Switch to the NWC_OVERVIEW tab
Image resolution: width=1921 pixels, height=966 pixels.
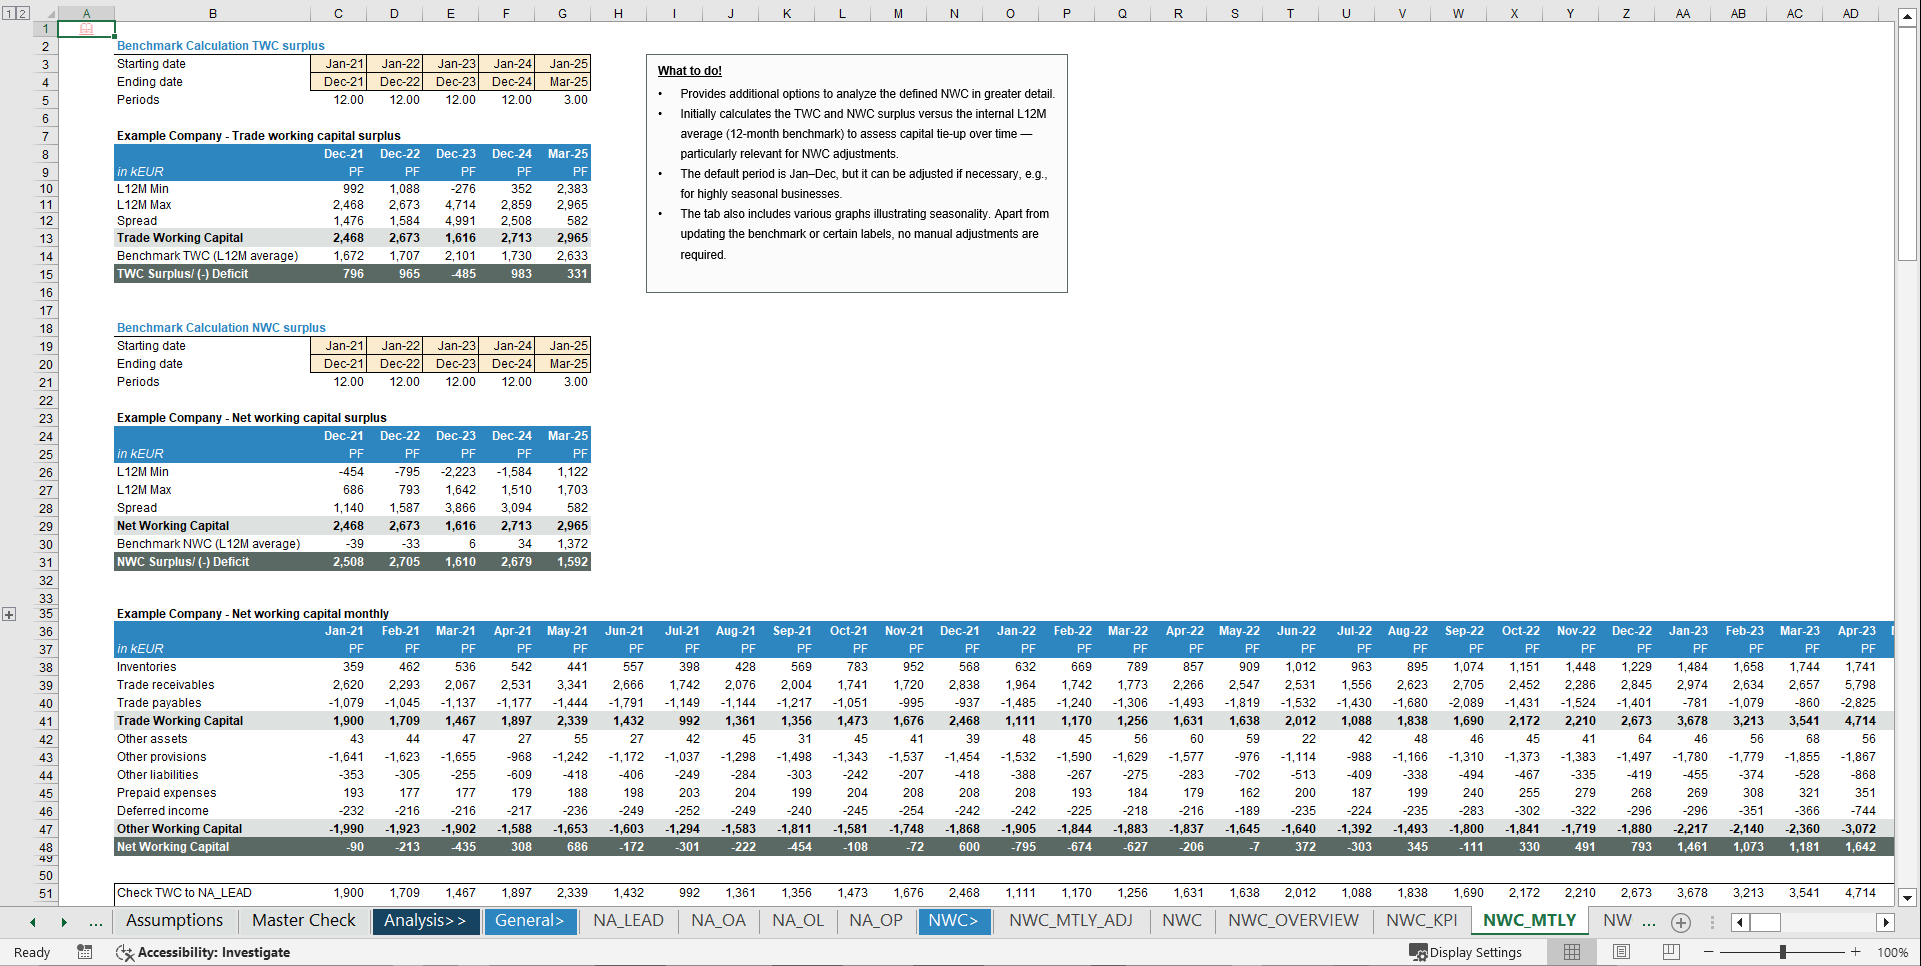pos(1293,920)
